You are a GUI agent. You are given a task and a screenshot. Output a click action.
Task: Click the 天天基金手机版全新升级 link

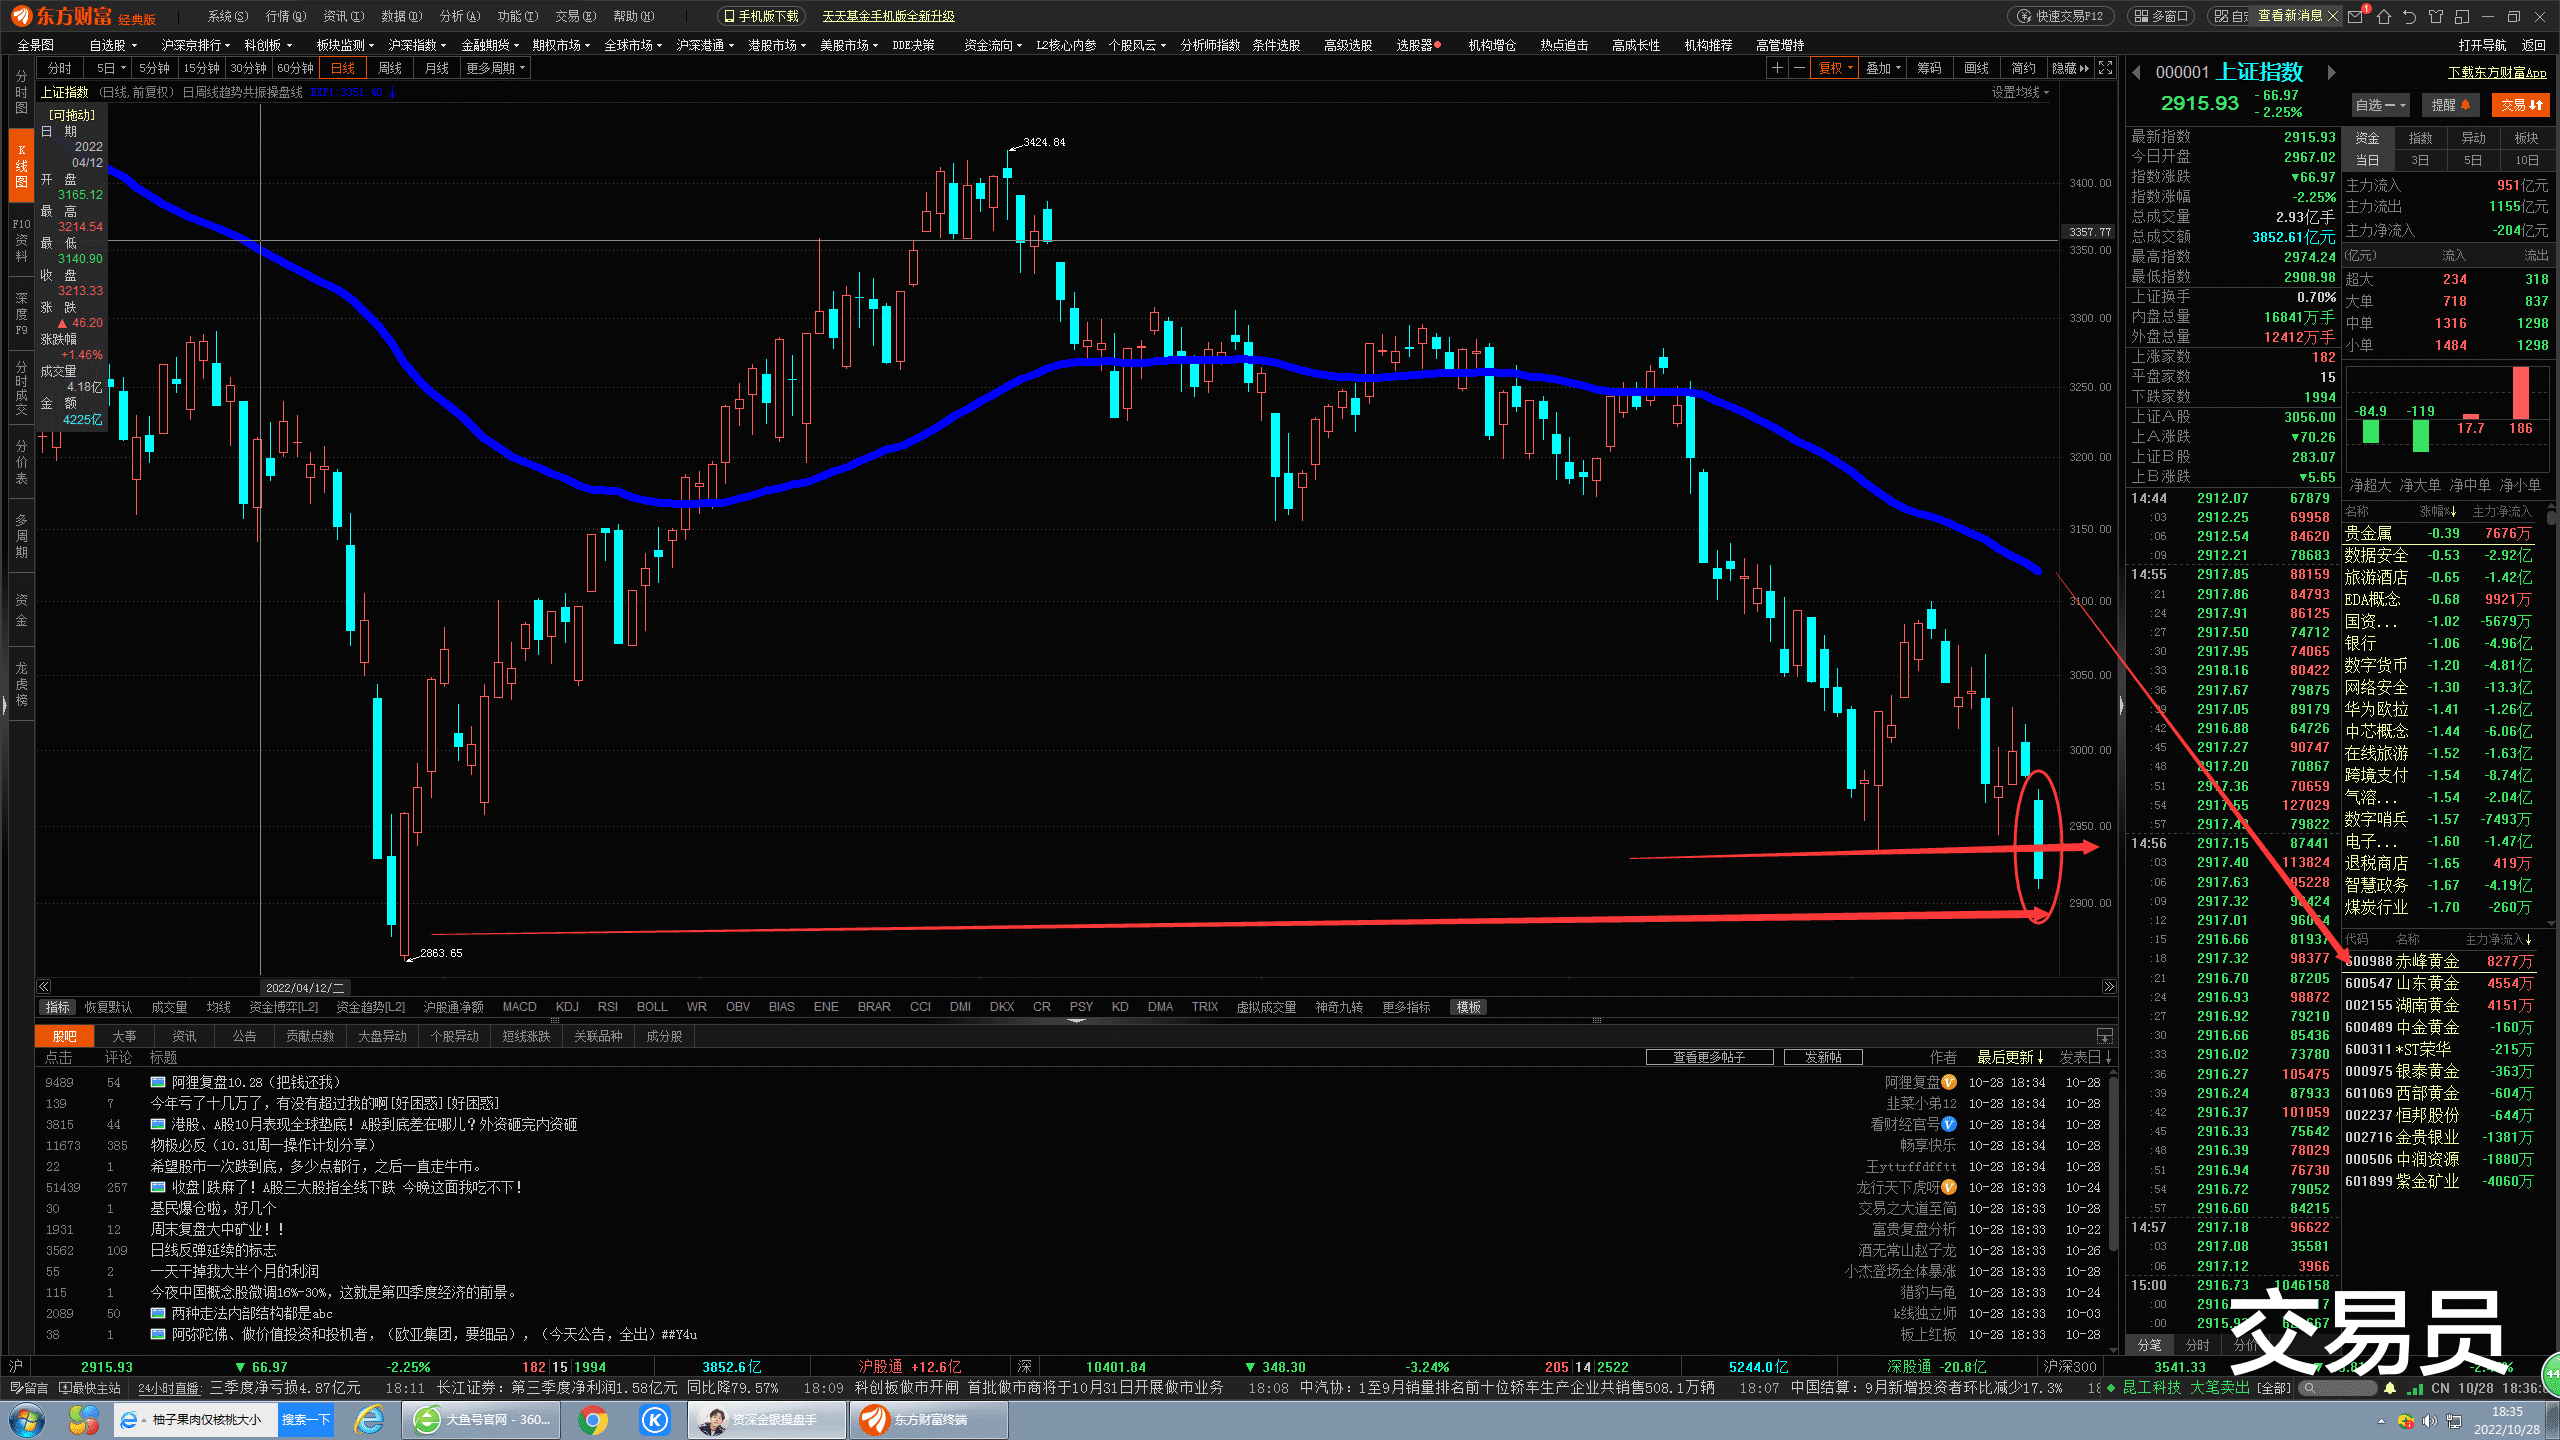pos(888,16)
